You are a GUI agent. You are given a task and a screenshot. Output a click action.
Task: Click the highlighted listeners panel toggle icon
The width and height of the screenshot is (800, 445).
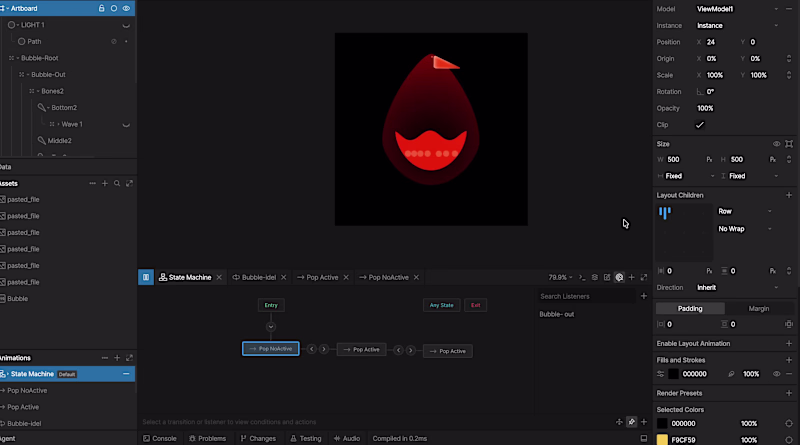(x=619, y=277)
